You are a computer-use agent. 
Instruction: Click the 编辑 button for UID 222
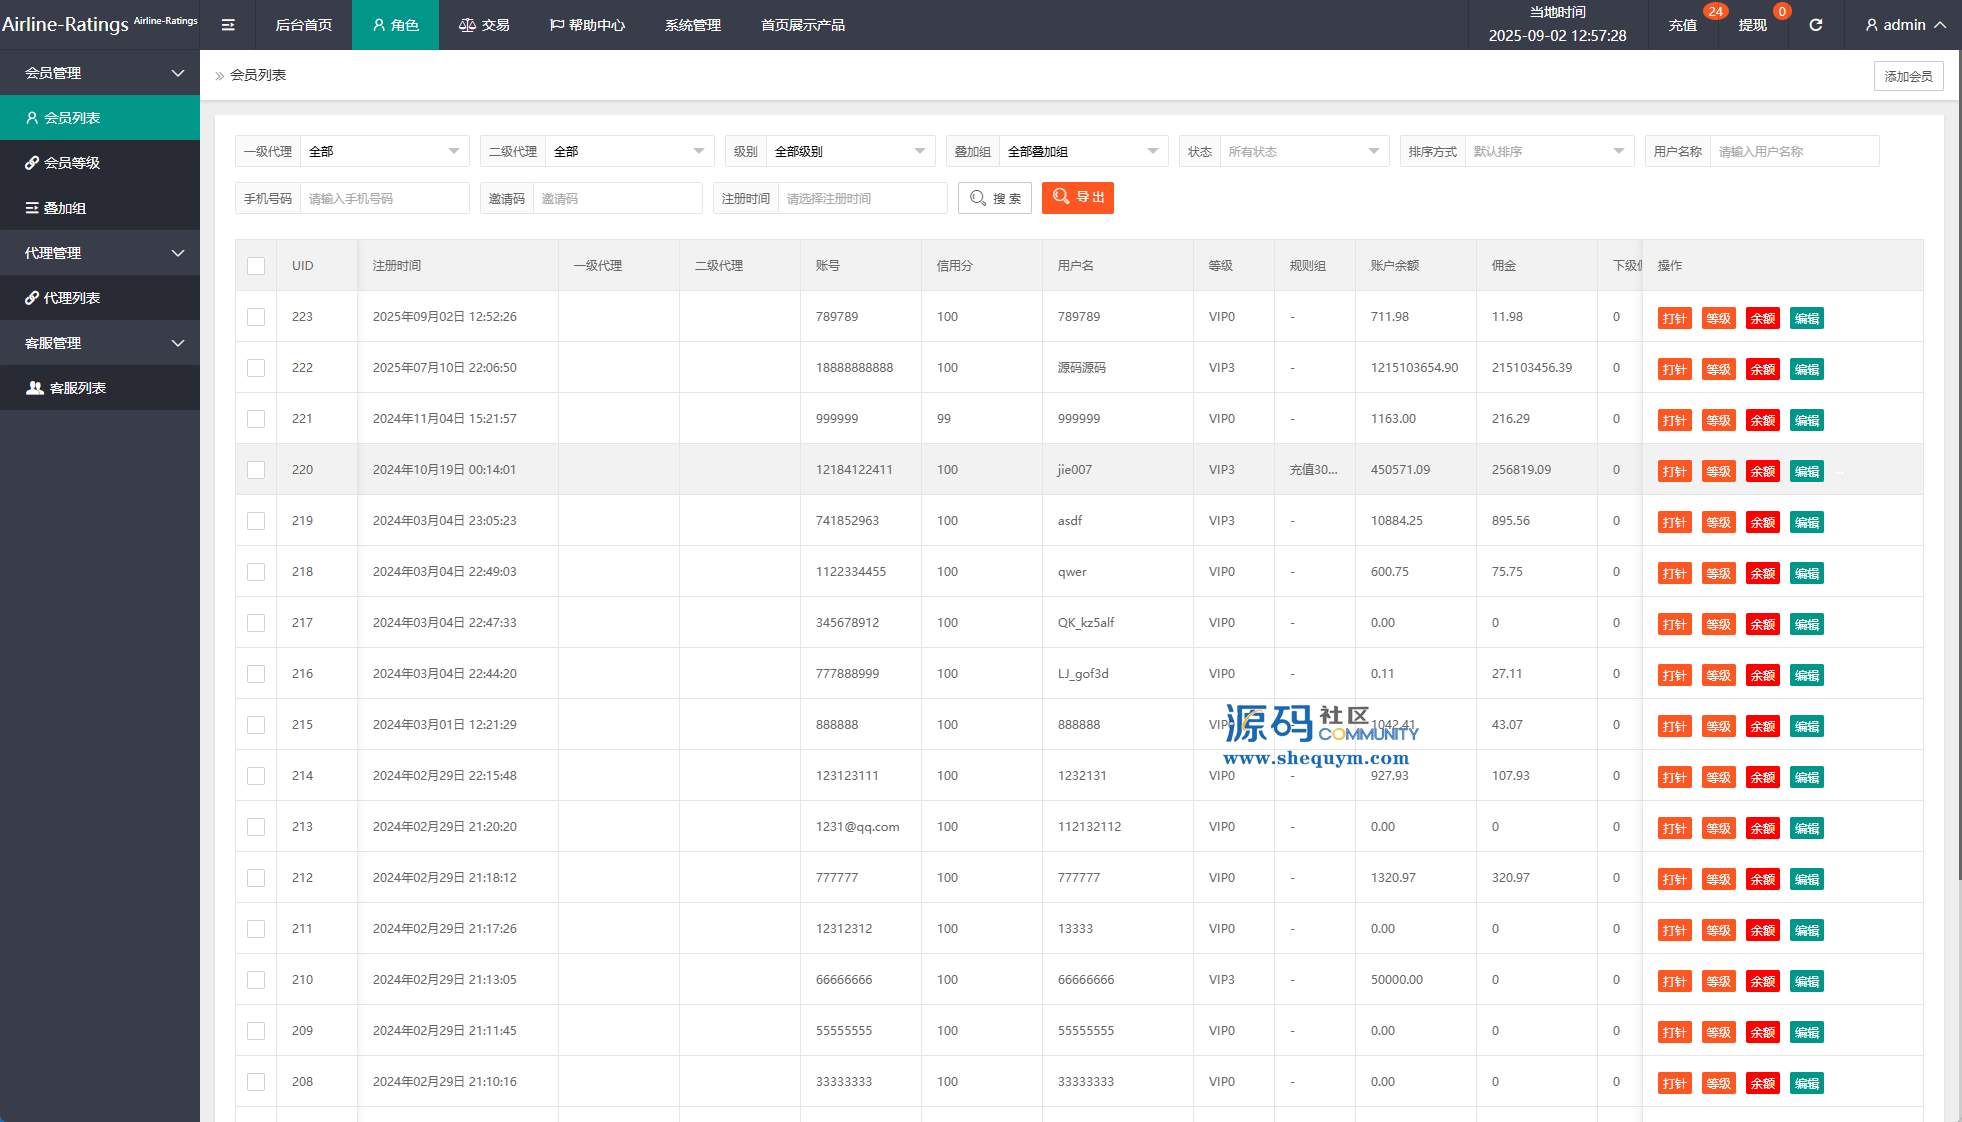1806,370
